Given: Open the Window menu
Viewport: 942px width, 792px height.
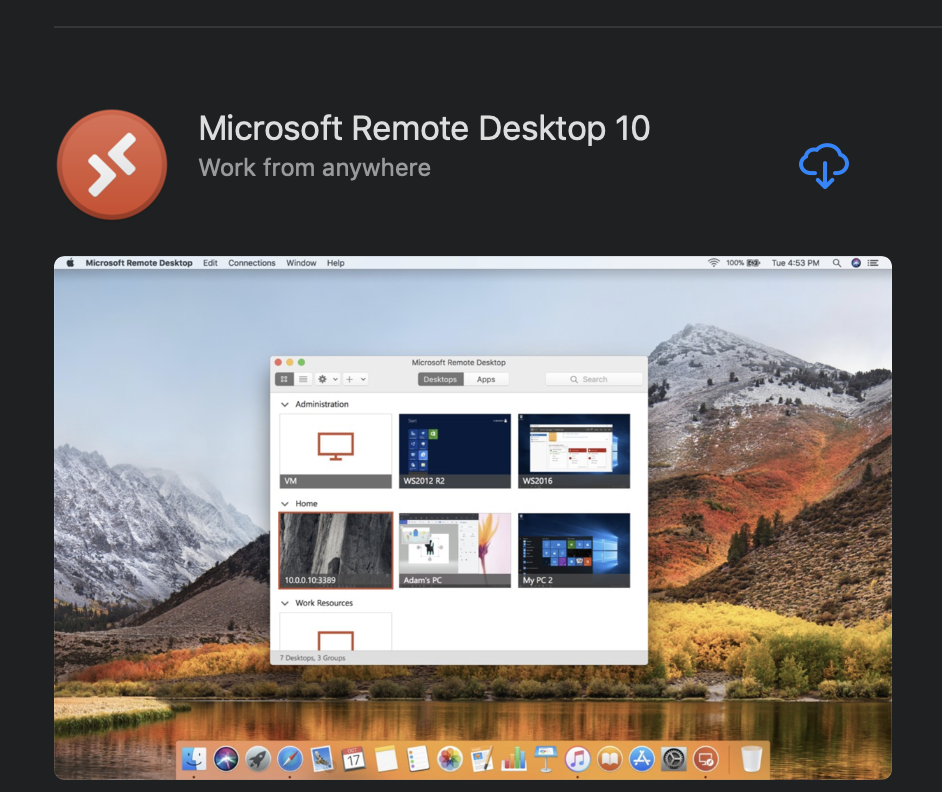Looking at the screenshot, I should (301, 263).
